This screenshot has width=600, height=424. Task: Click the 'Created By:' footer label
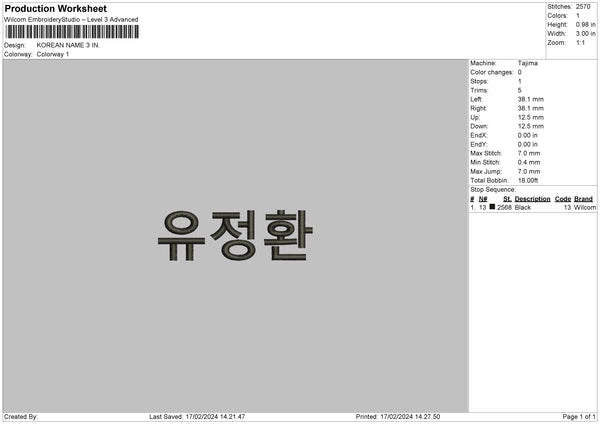tap(21, 417)
